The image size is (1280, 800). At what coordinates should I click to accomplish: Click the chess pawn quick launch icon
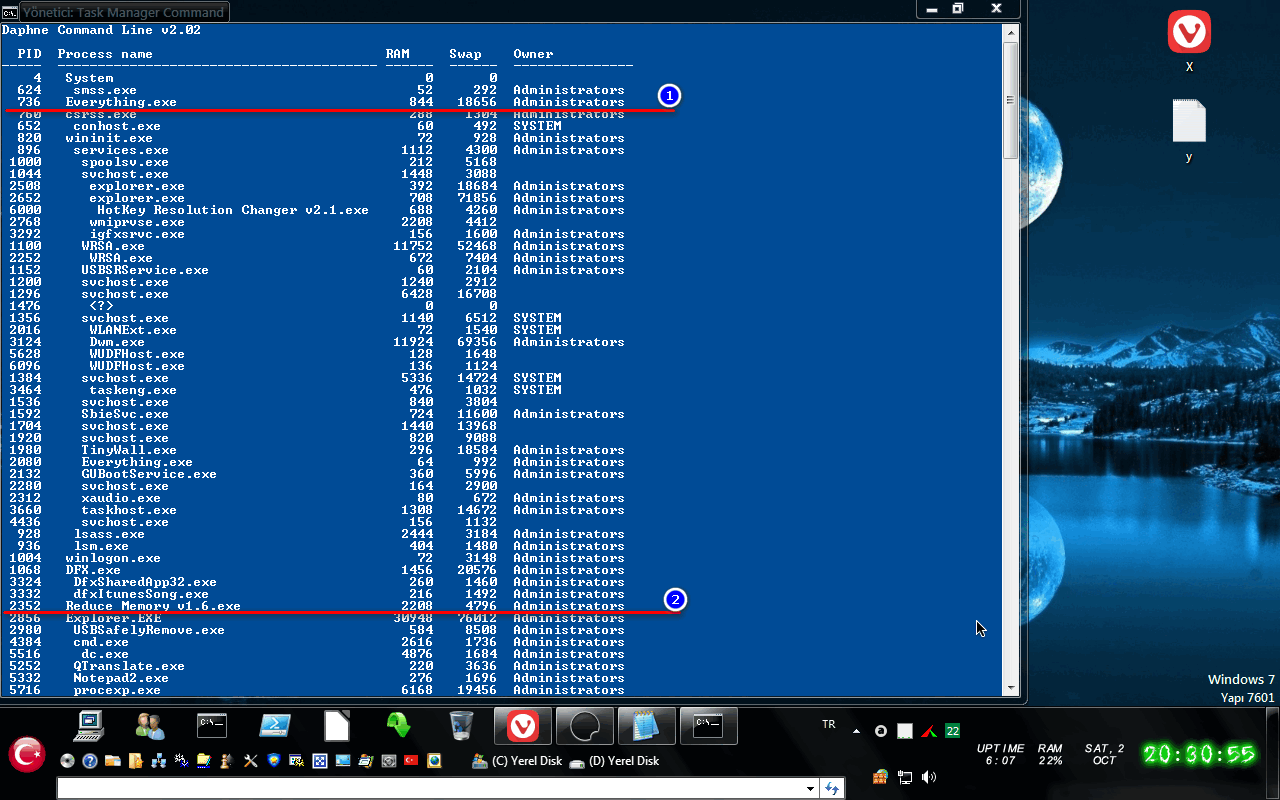[x=228, y=761]
